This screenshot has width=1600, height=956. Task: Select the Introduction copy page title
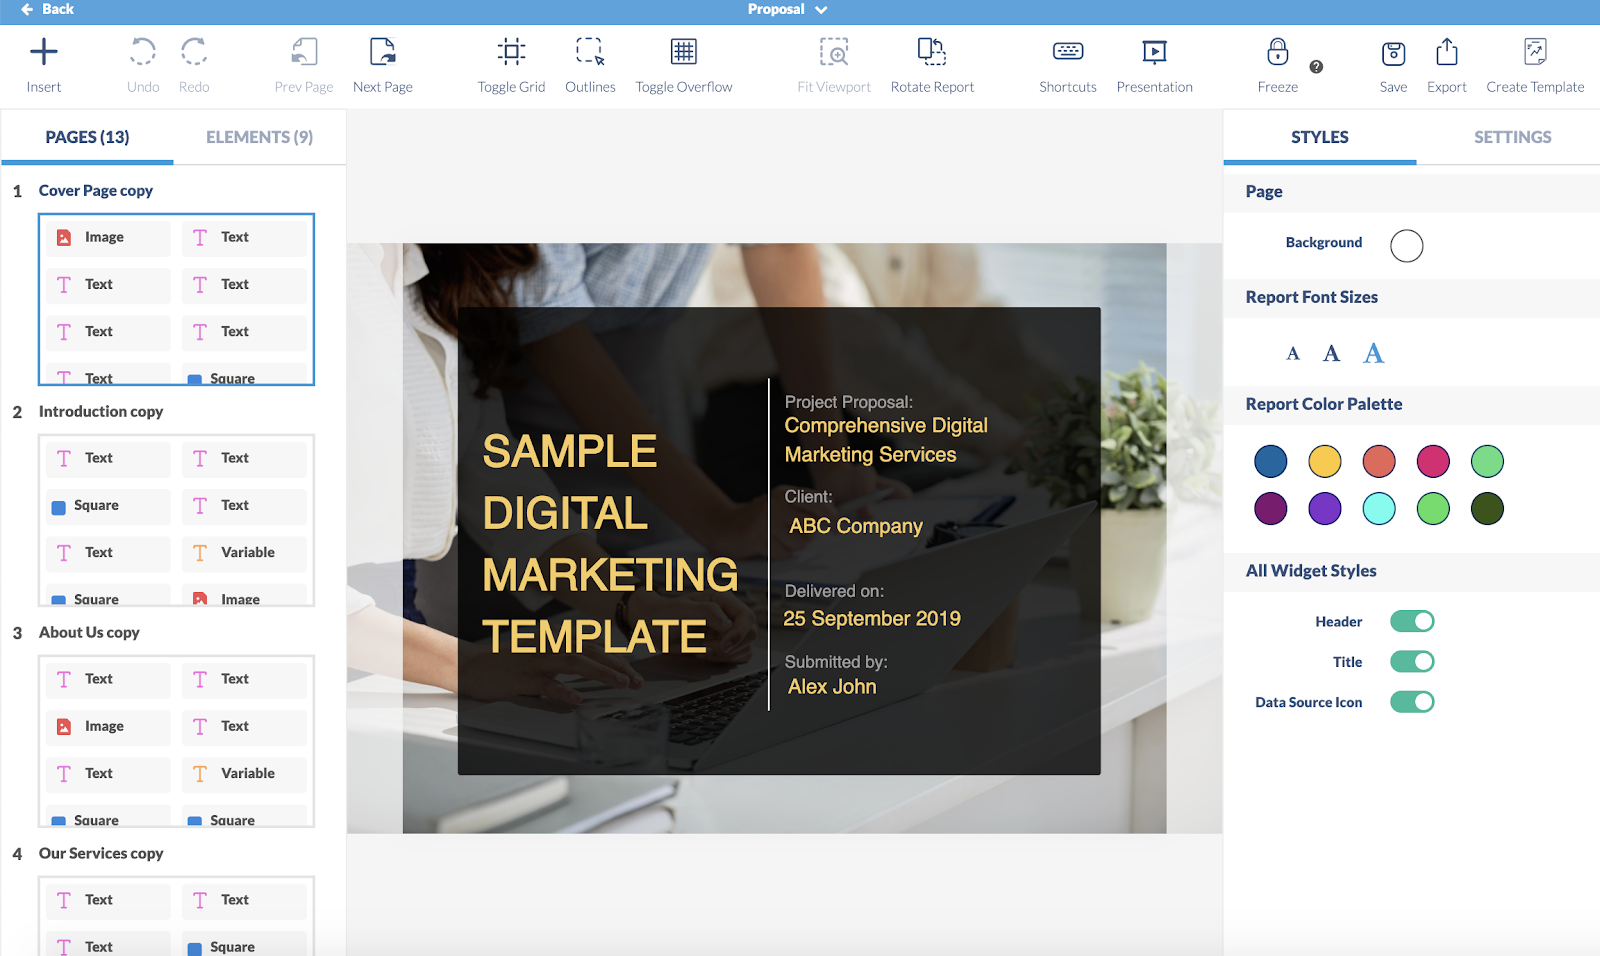pos(101,411)
